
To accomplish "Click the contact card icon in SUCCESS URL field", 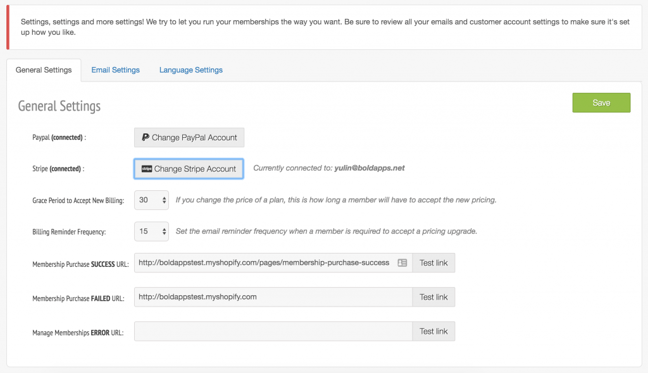I will click(x=402, y=263).
